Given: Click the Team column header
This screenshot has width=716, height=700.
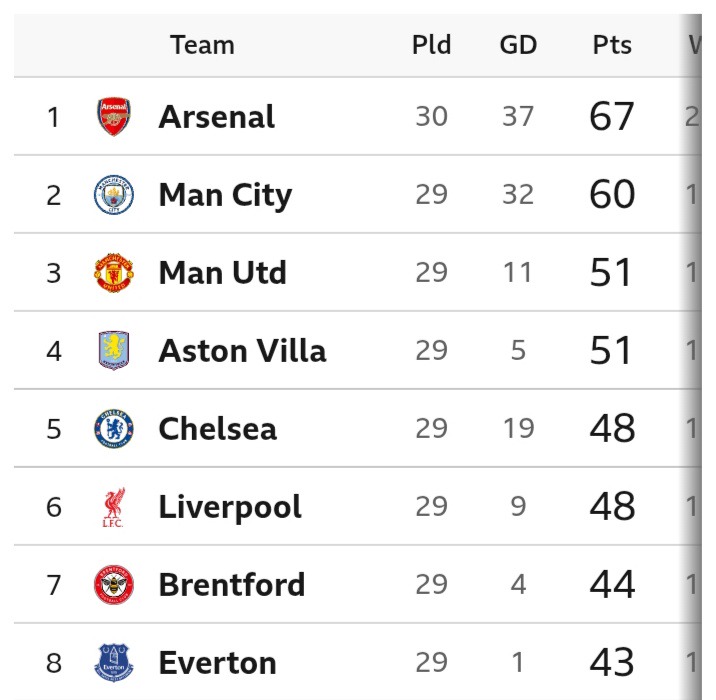Looking at the screenshot, I should (x=202, y=45).
